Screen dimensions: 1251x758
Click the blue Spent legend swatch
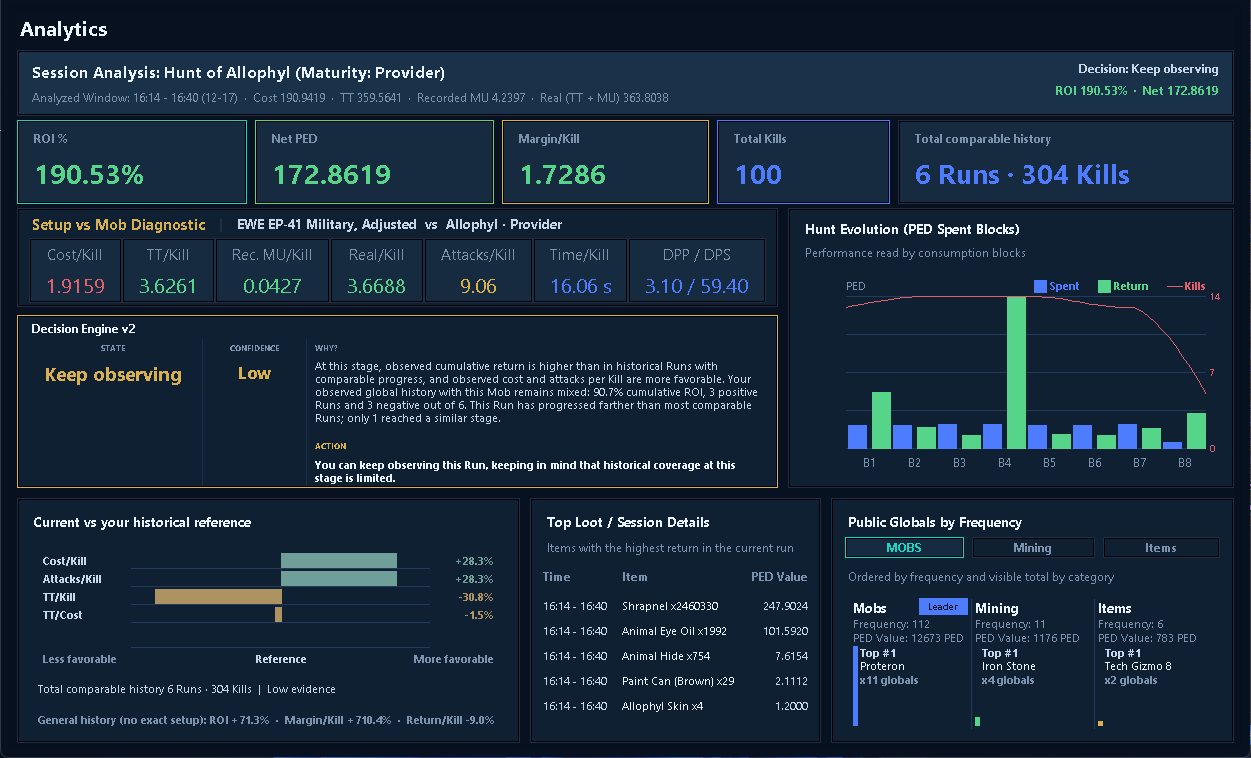(1040, 286)
